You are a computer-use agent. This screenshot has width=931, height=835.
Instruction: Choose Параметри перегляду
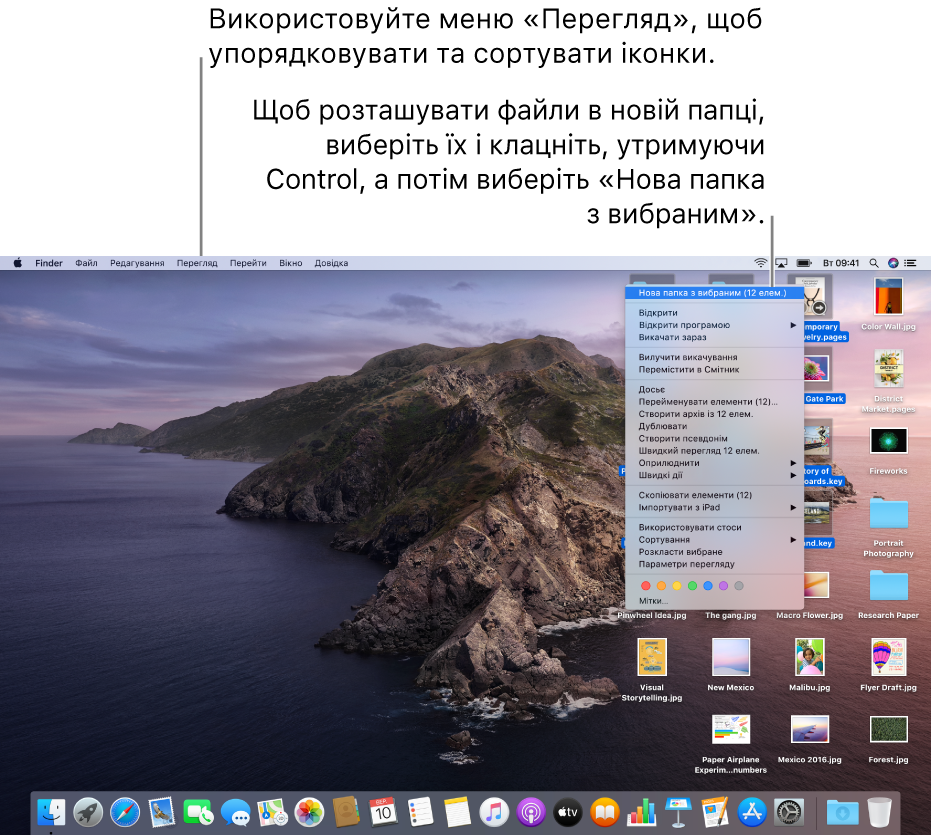pyautogui.click(x=714, y=564)
